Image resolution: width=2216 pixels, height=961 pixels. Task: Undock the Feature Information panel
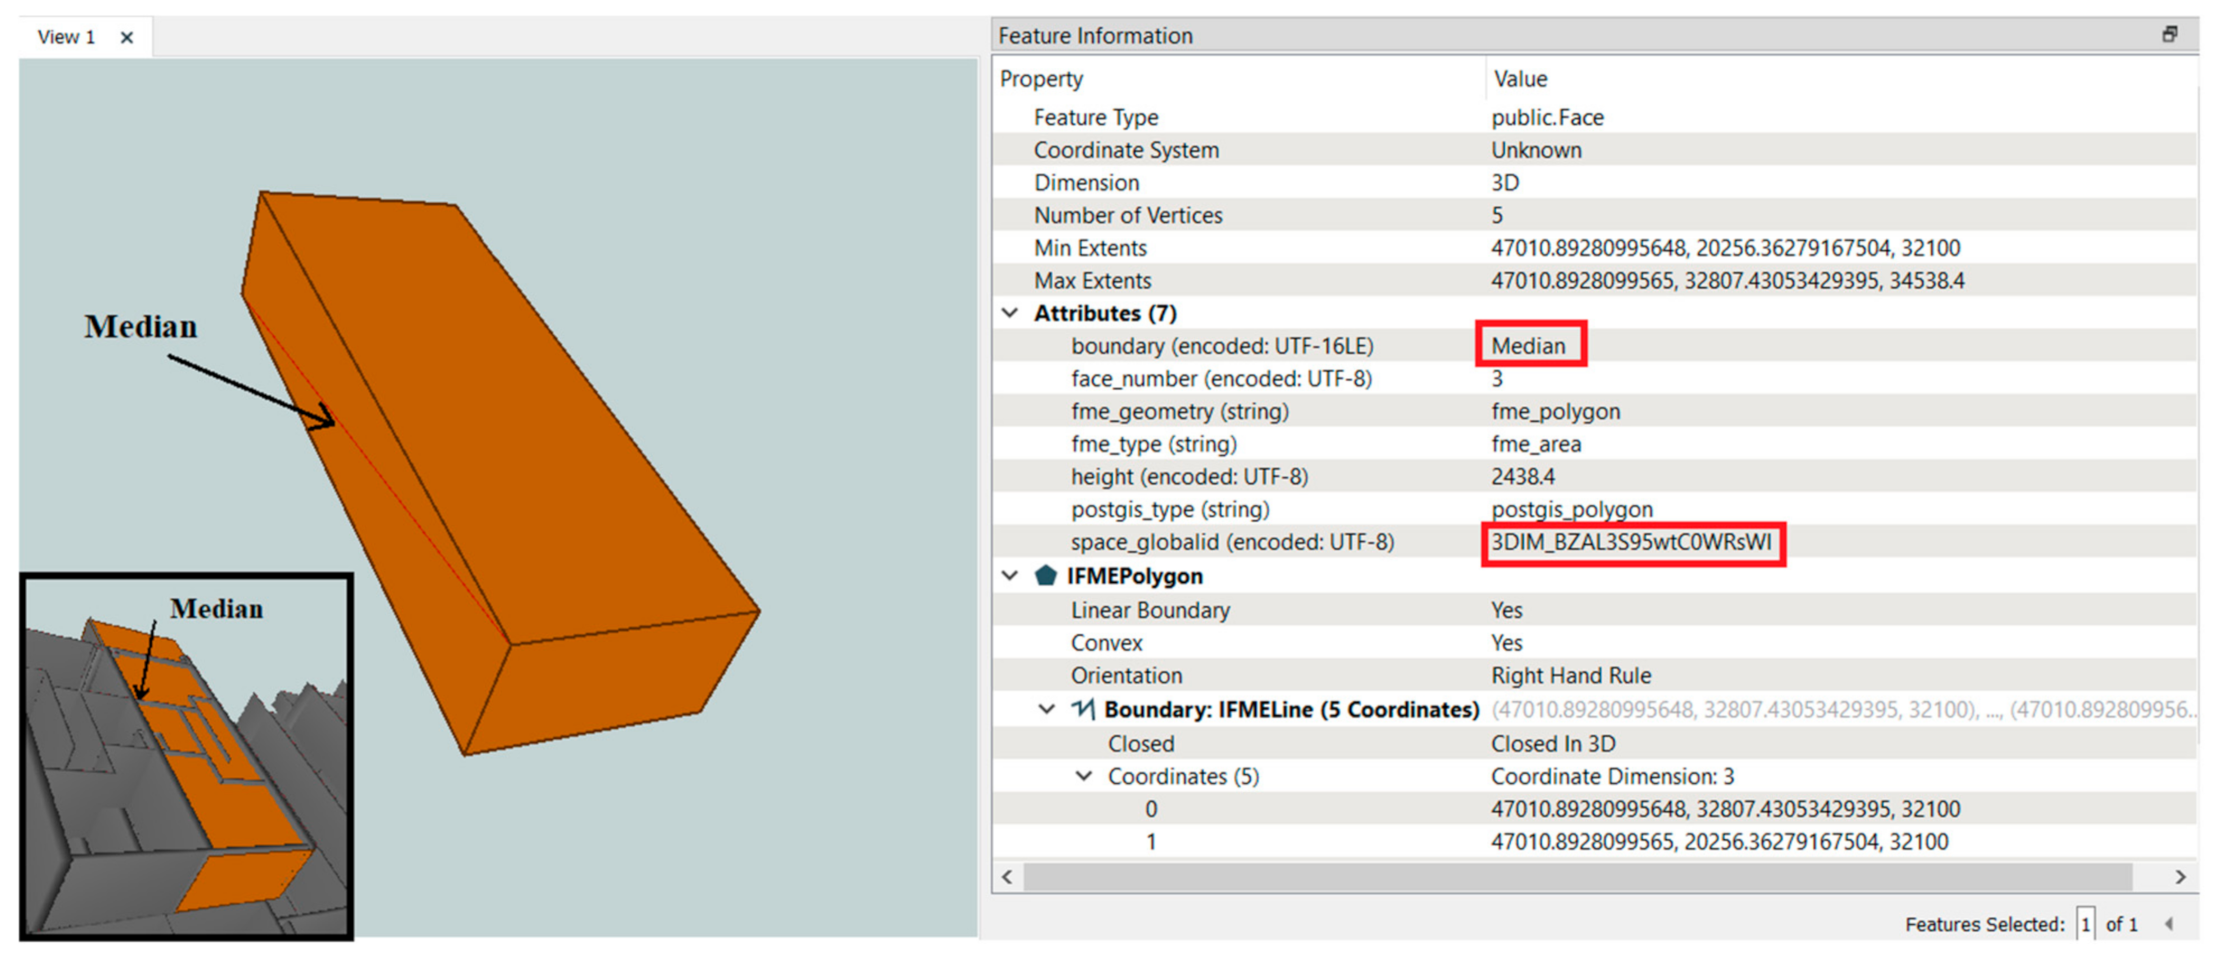2169,35
